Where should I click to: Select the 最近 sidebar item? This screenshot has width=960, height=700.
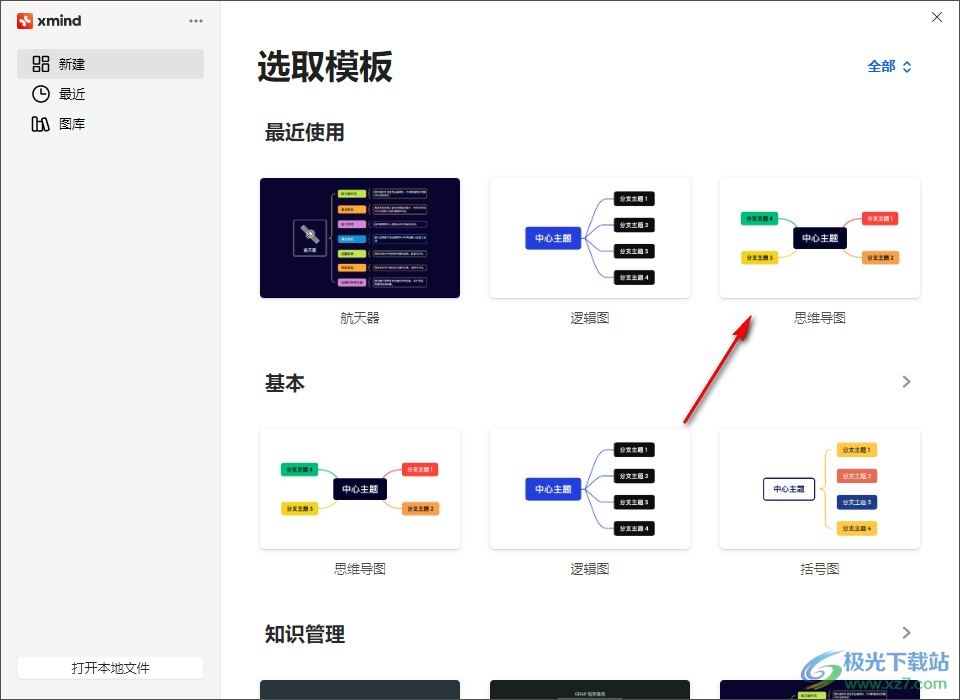(x=110, y=94)
